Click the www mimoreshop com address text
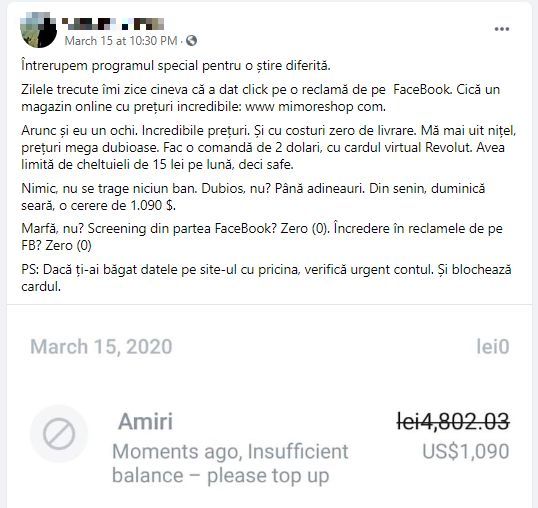Screen dimensions: 538x508 pos(315,107)
